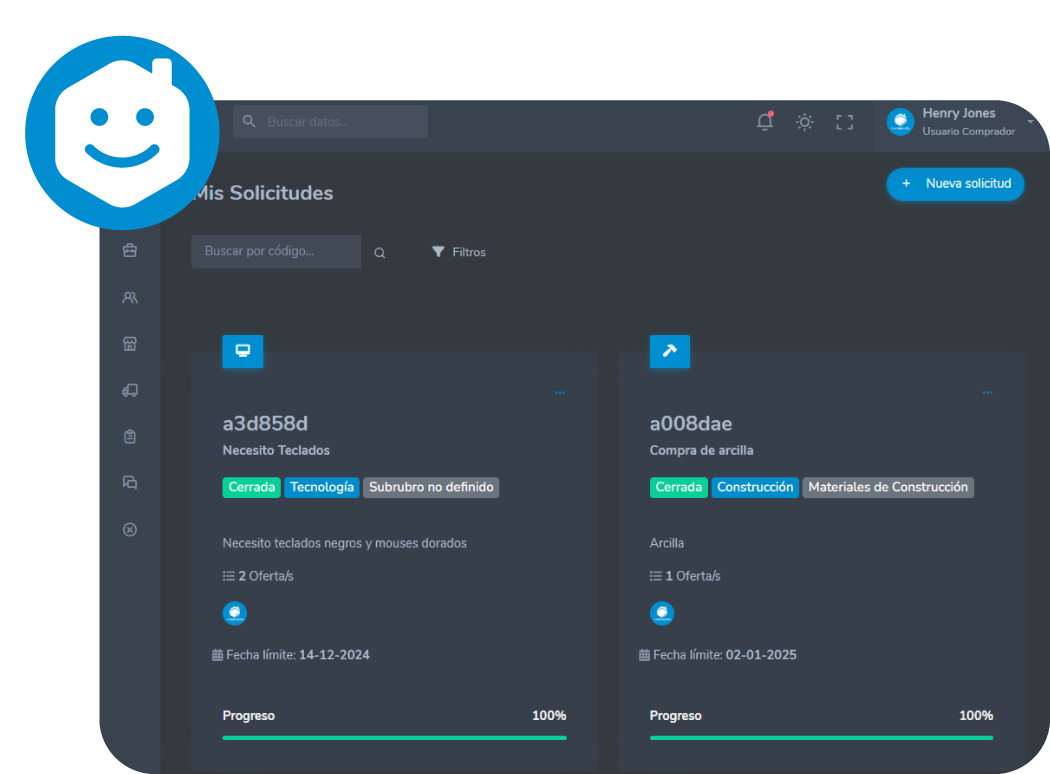The height and width of the screenshot is (774, 1050).
Task: Expand the Henry Jones user menu arrow
Action: coord(1030,122)
